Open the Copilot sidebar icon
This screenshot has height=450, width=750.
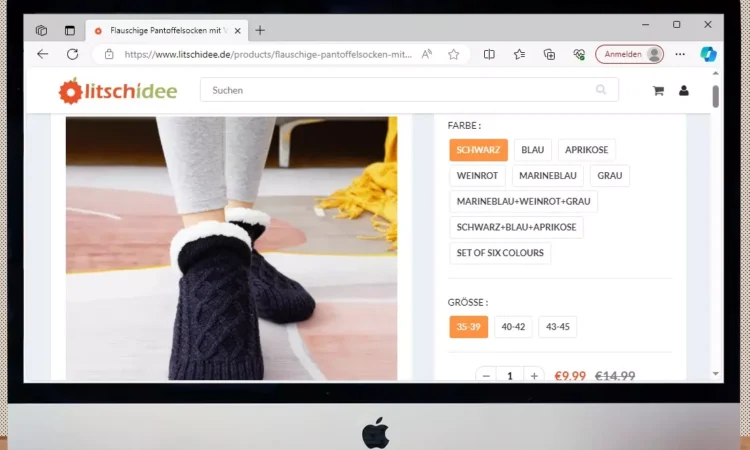[708, 54]
